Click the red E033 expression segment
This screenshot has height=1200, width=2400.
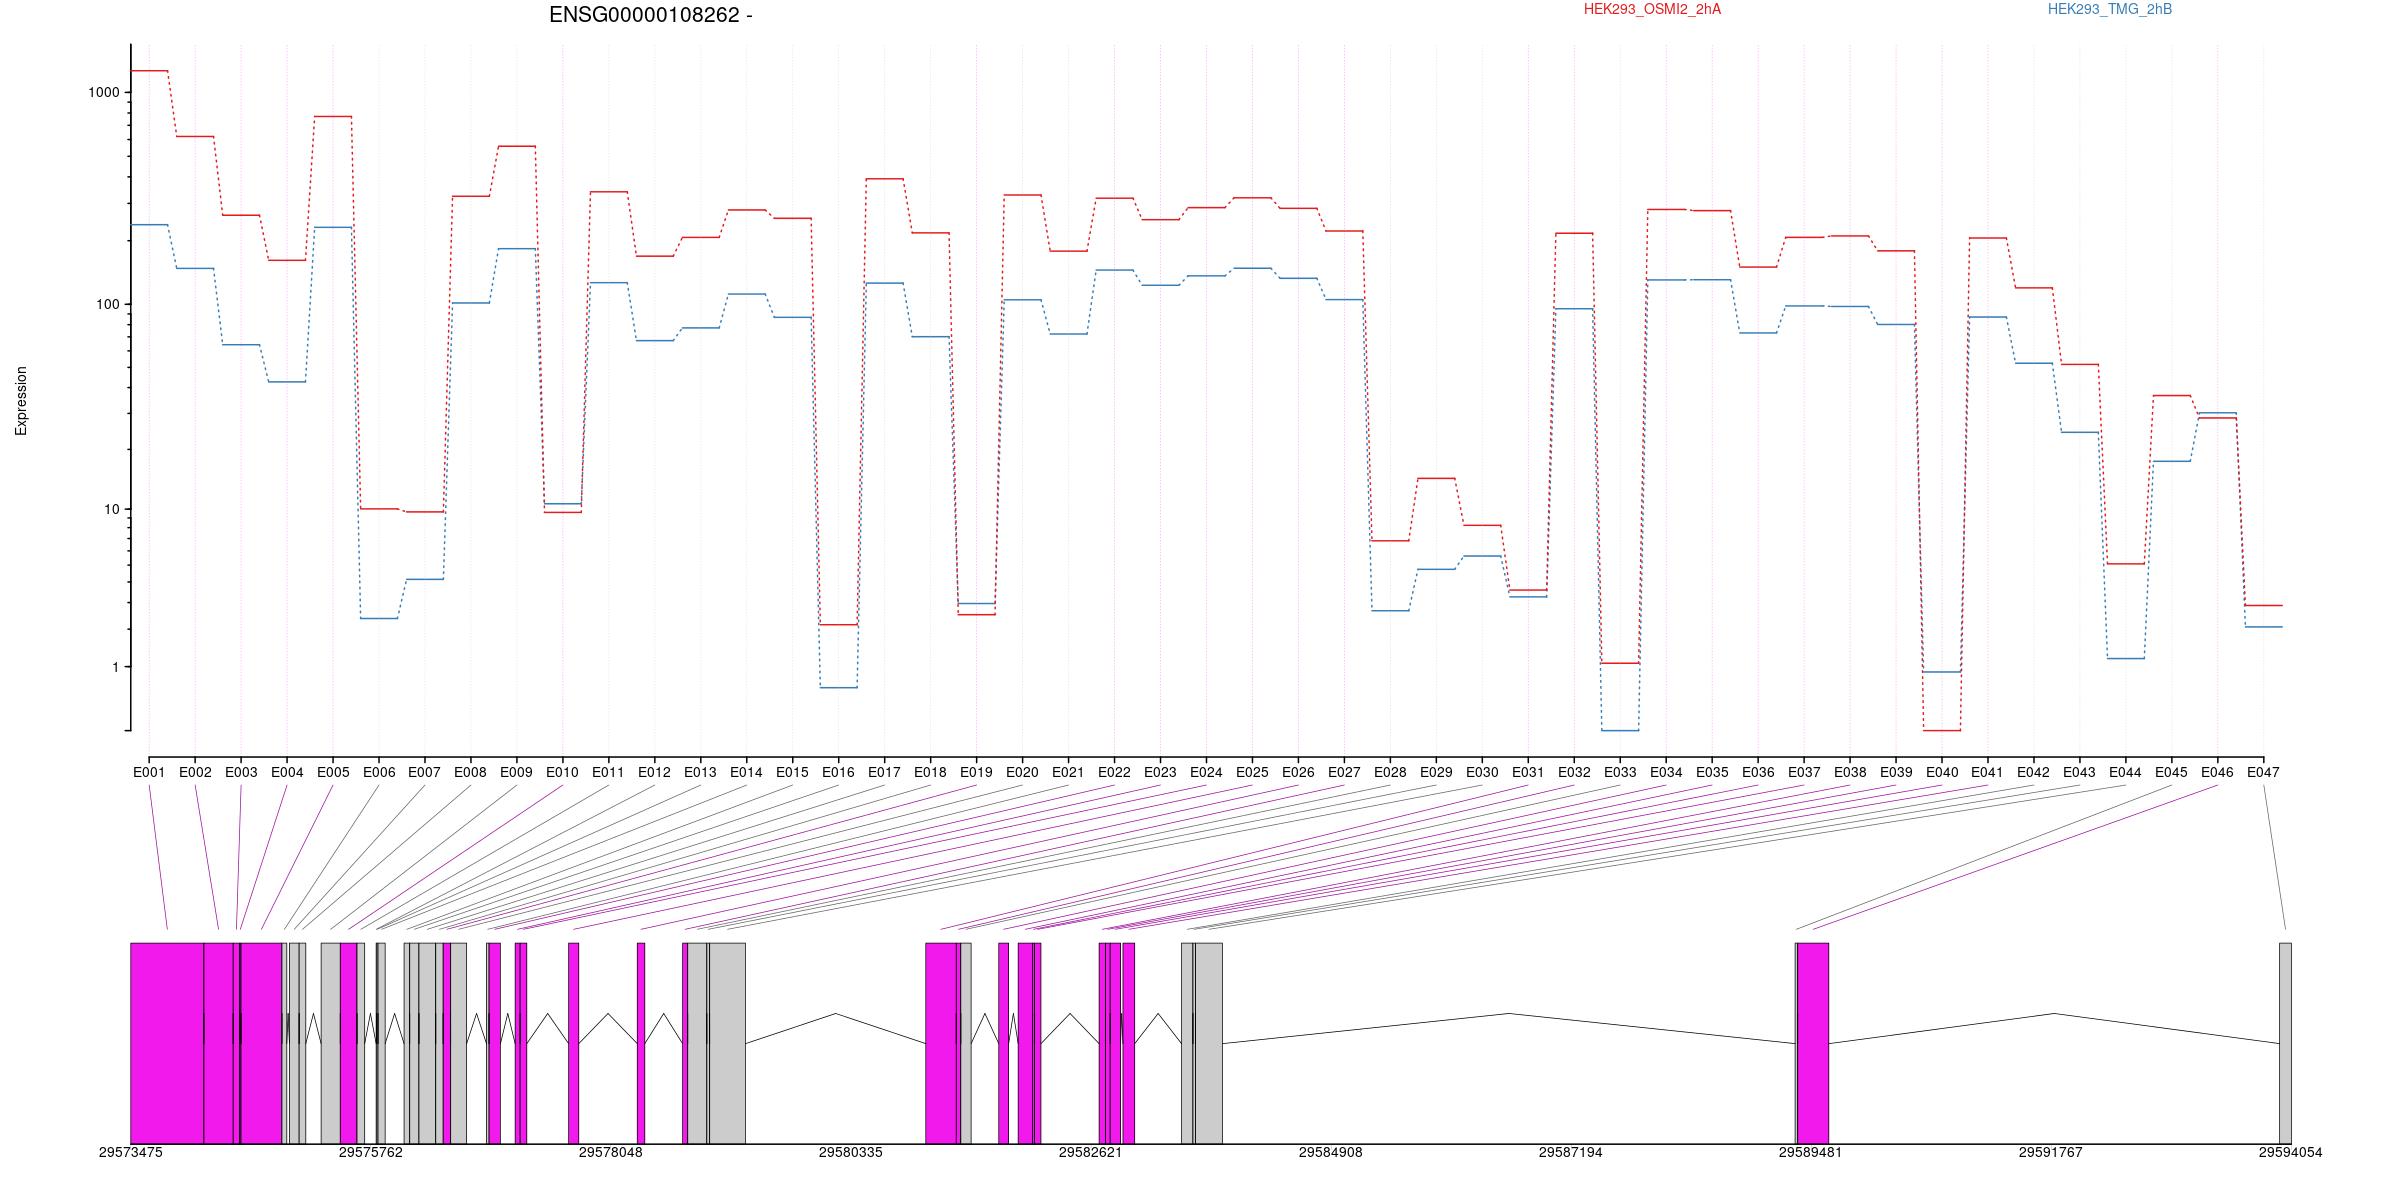coord(1621,663)
